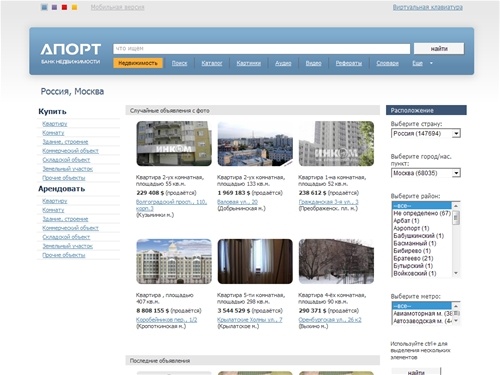The image size is (500, 375).
Task: Select district Бутырский (1)
Action: coord(422,266)
